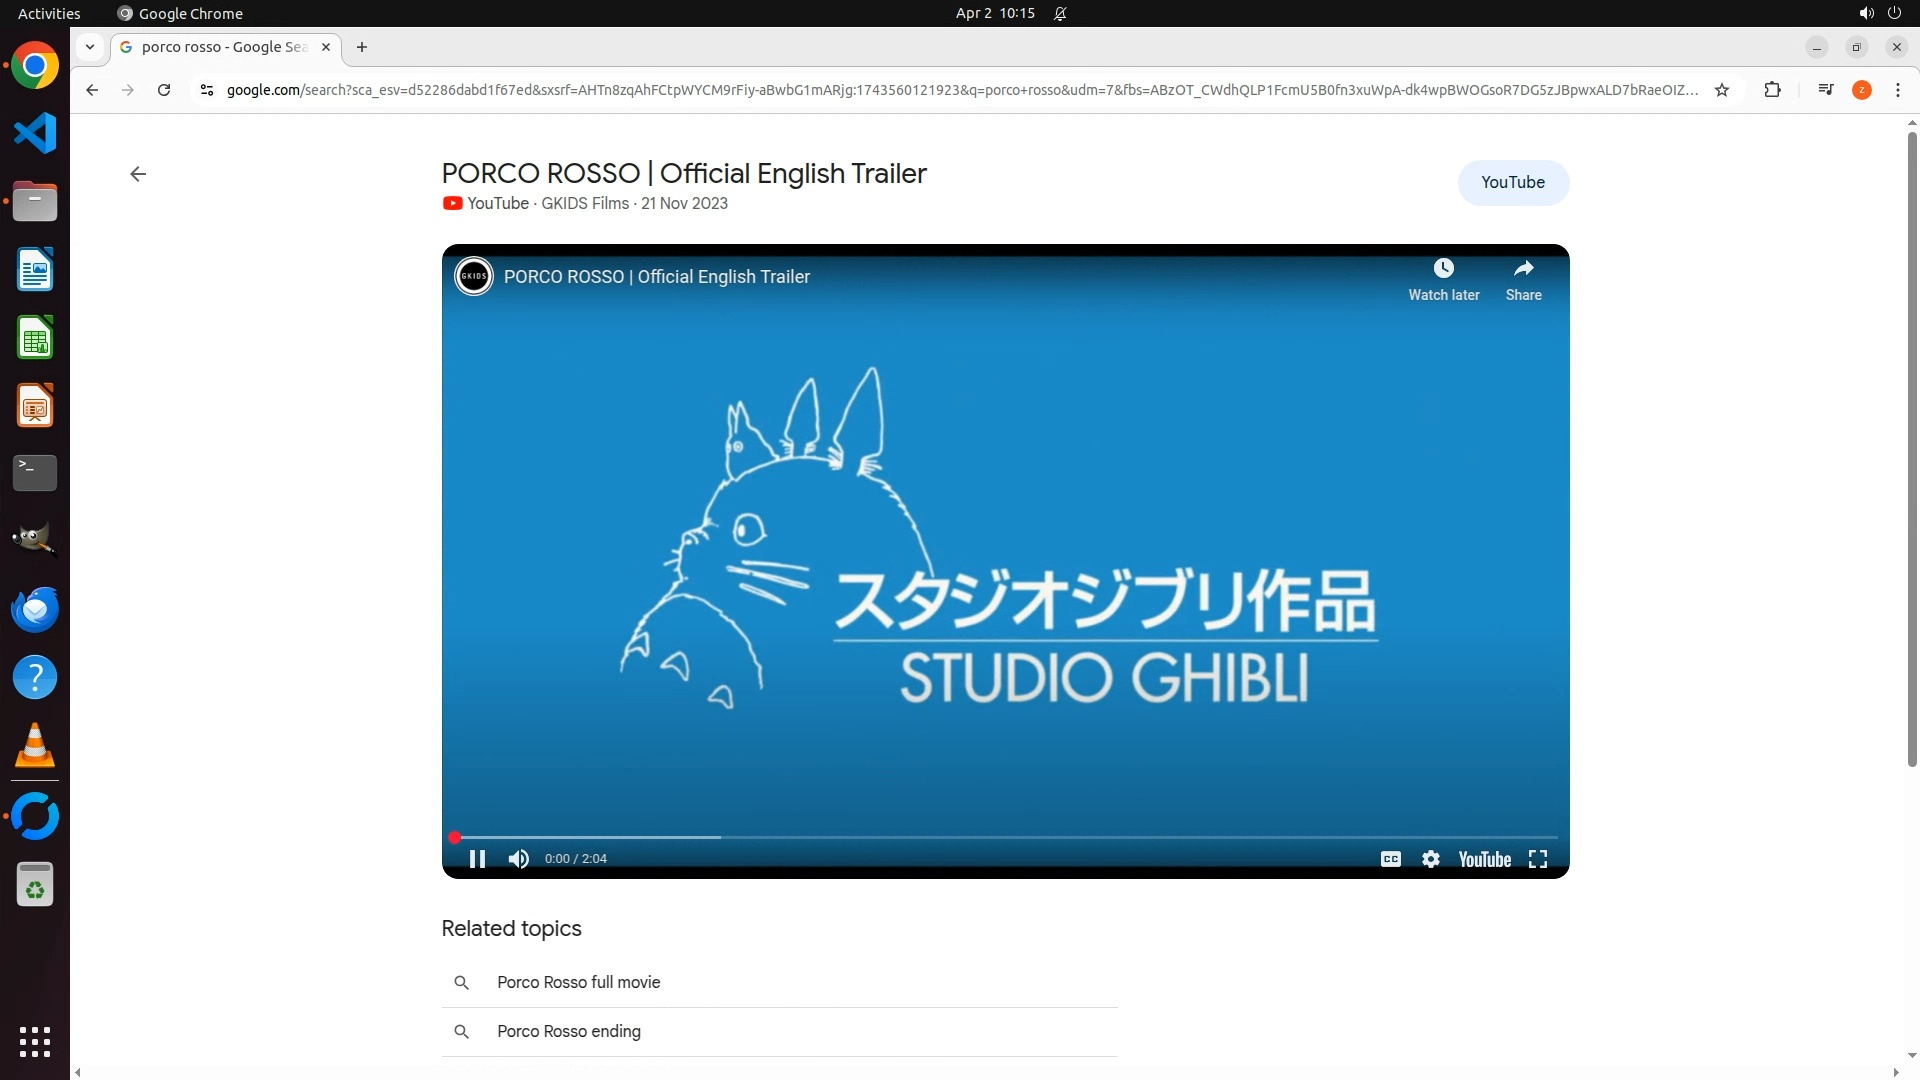Click the Share arrow icon
1920x1080 pixels.
click(x=1523, y=269)
